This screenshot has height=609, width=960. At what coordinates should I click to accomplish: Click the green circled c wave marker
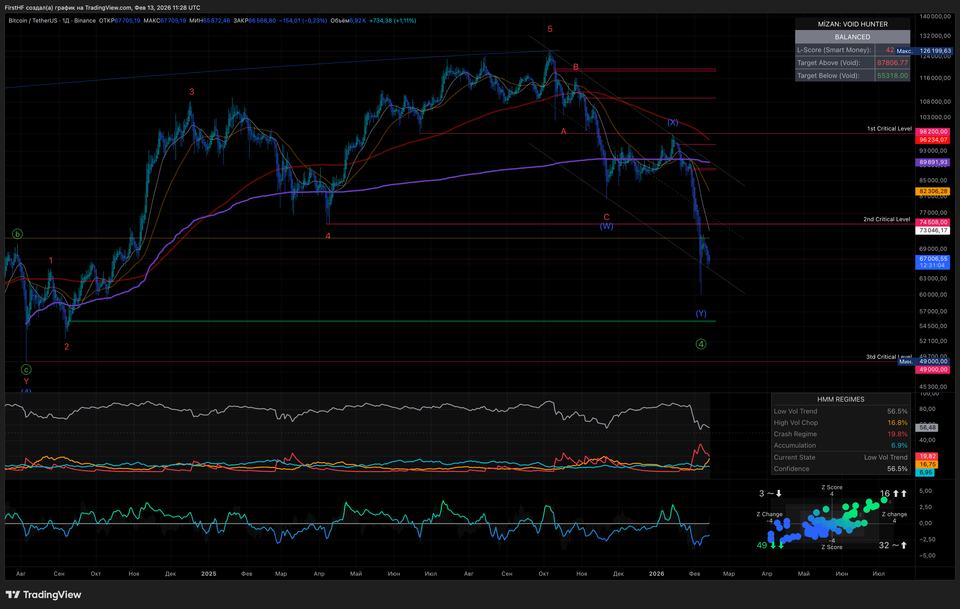(26, 369)
